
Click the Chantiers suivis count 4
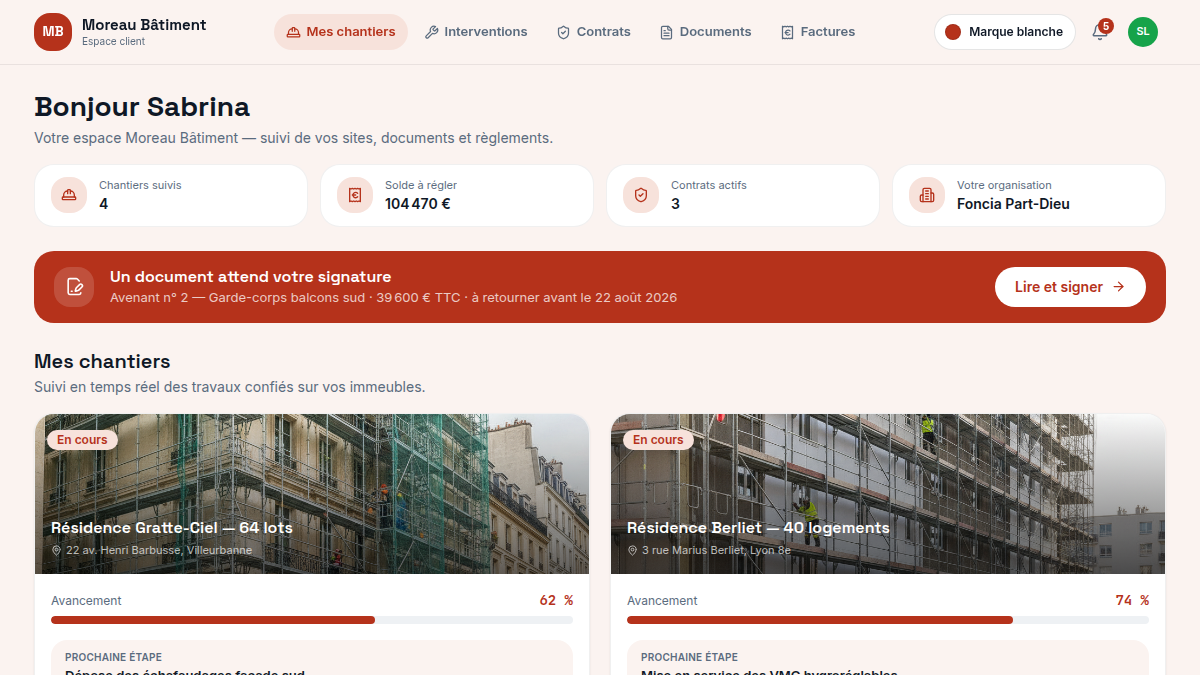[104, 204]
